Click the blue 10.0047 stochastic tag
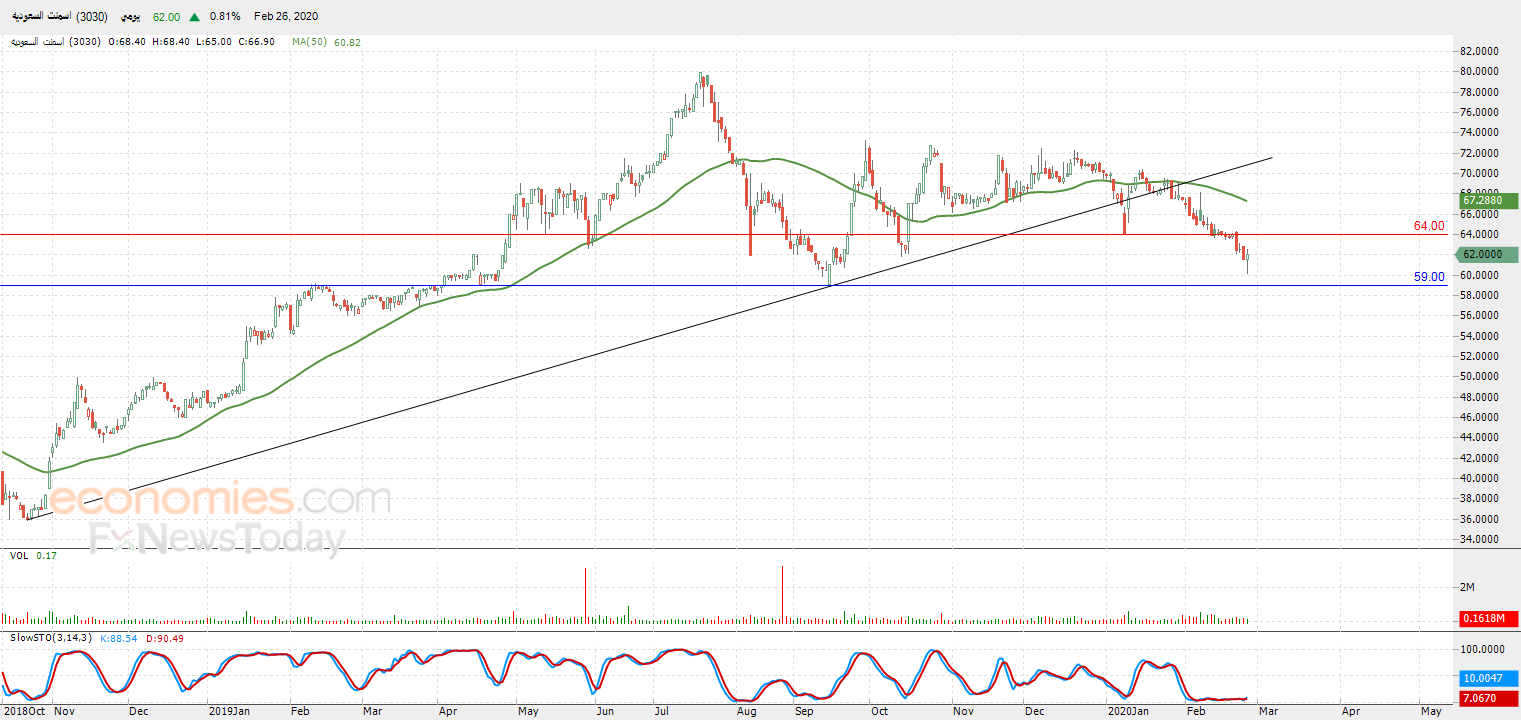Viewport: 1521px width, 720px height. coord(1490,679)
